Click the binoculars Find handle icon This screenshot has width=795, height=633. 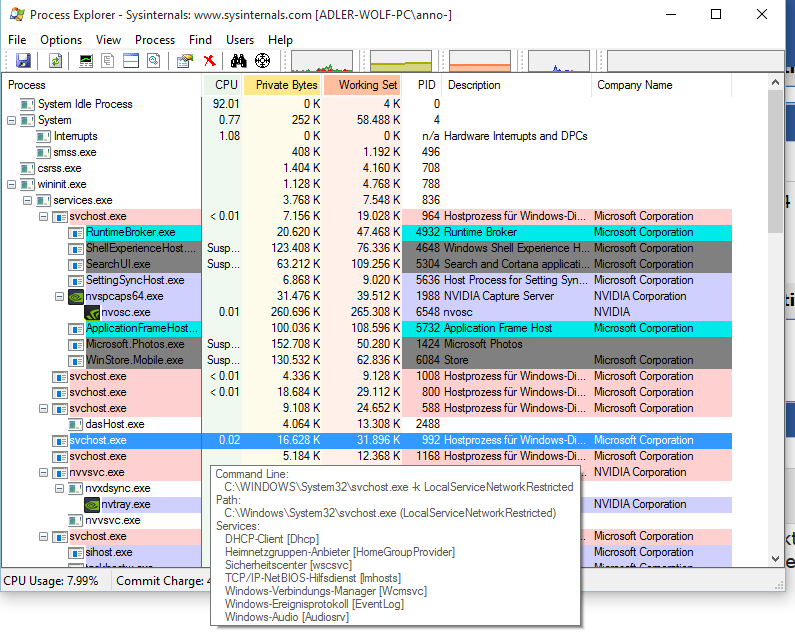click(x=238, y=61)
